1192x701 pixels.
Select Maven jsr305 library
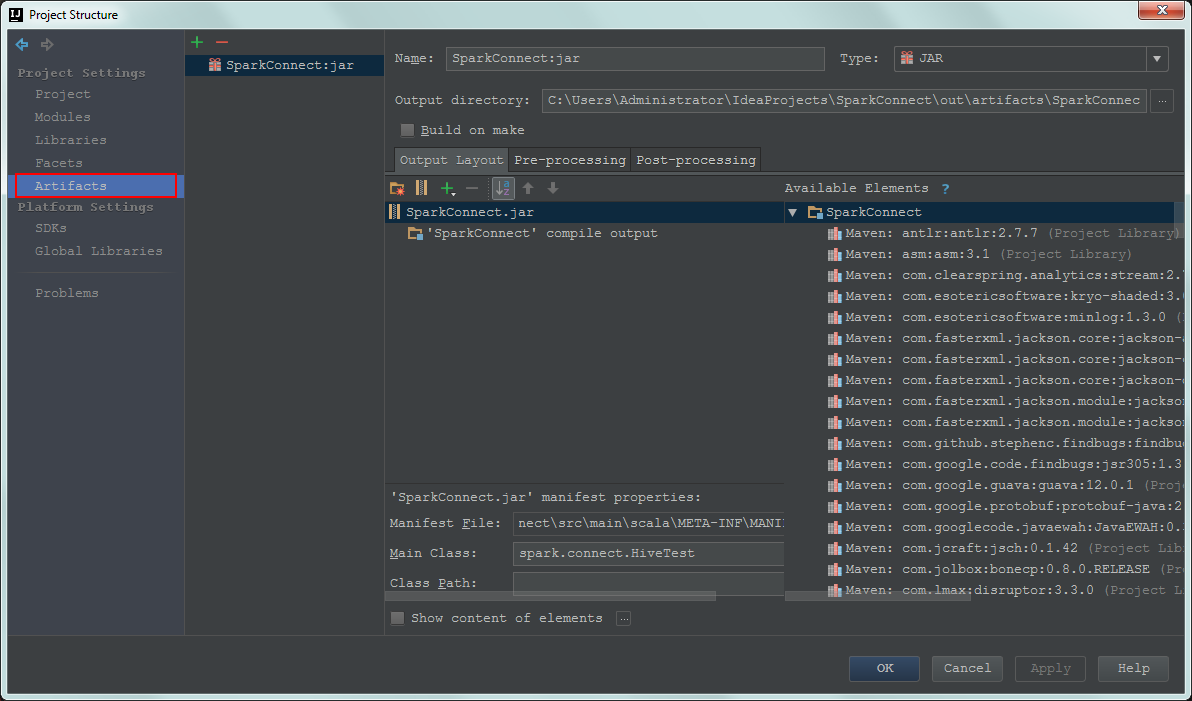(1005, 465)
